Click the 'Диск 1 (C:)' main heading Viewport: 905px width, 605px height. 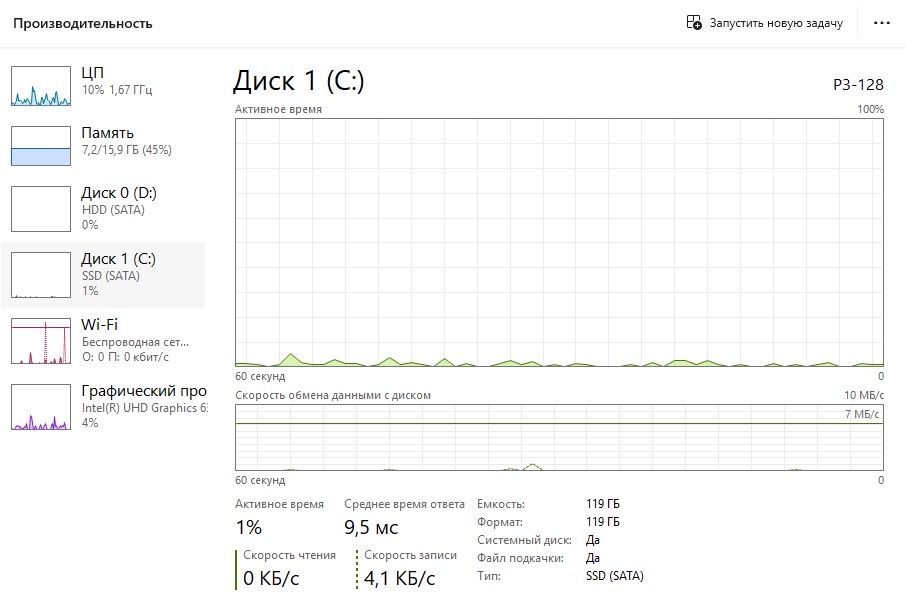pos(298,81)
